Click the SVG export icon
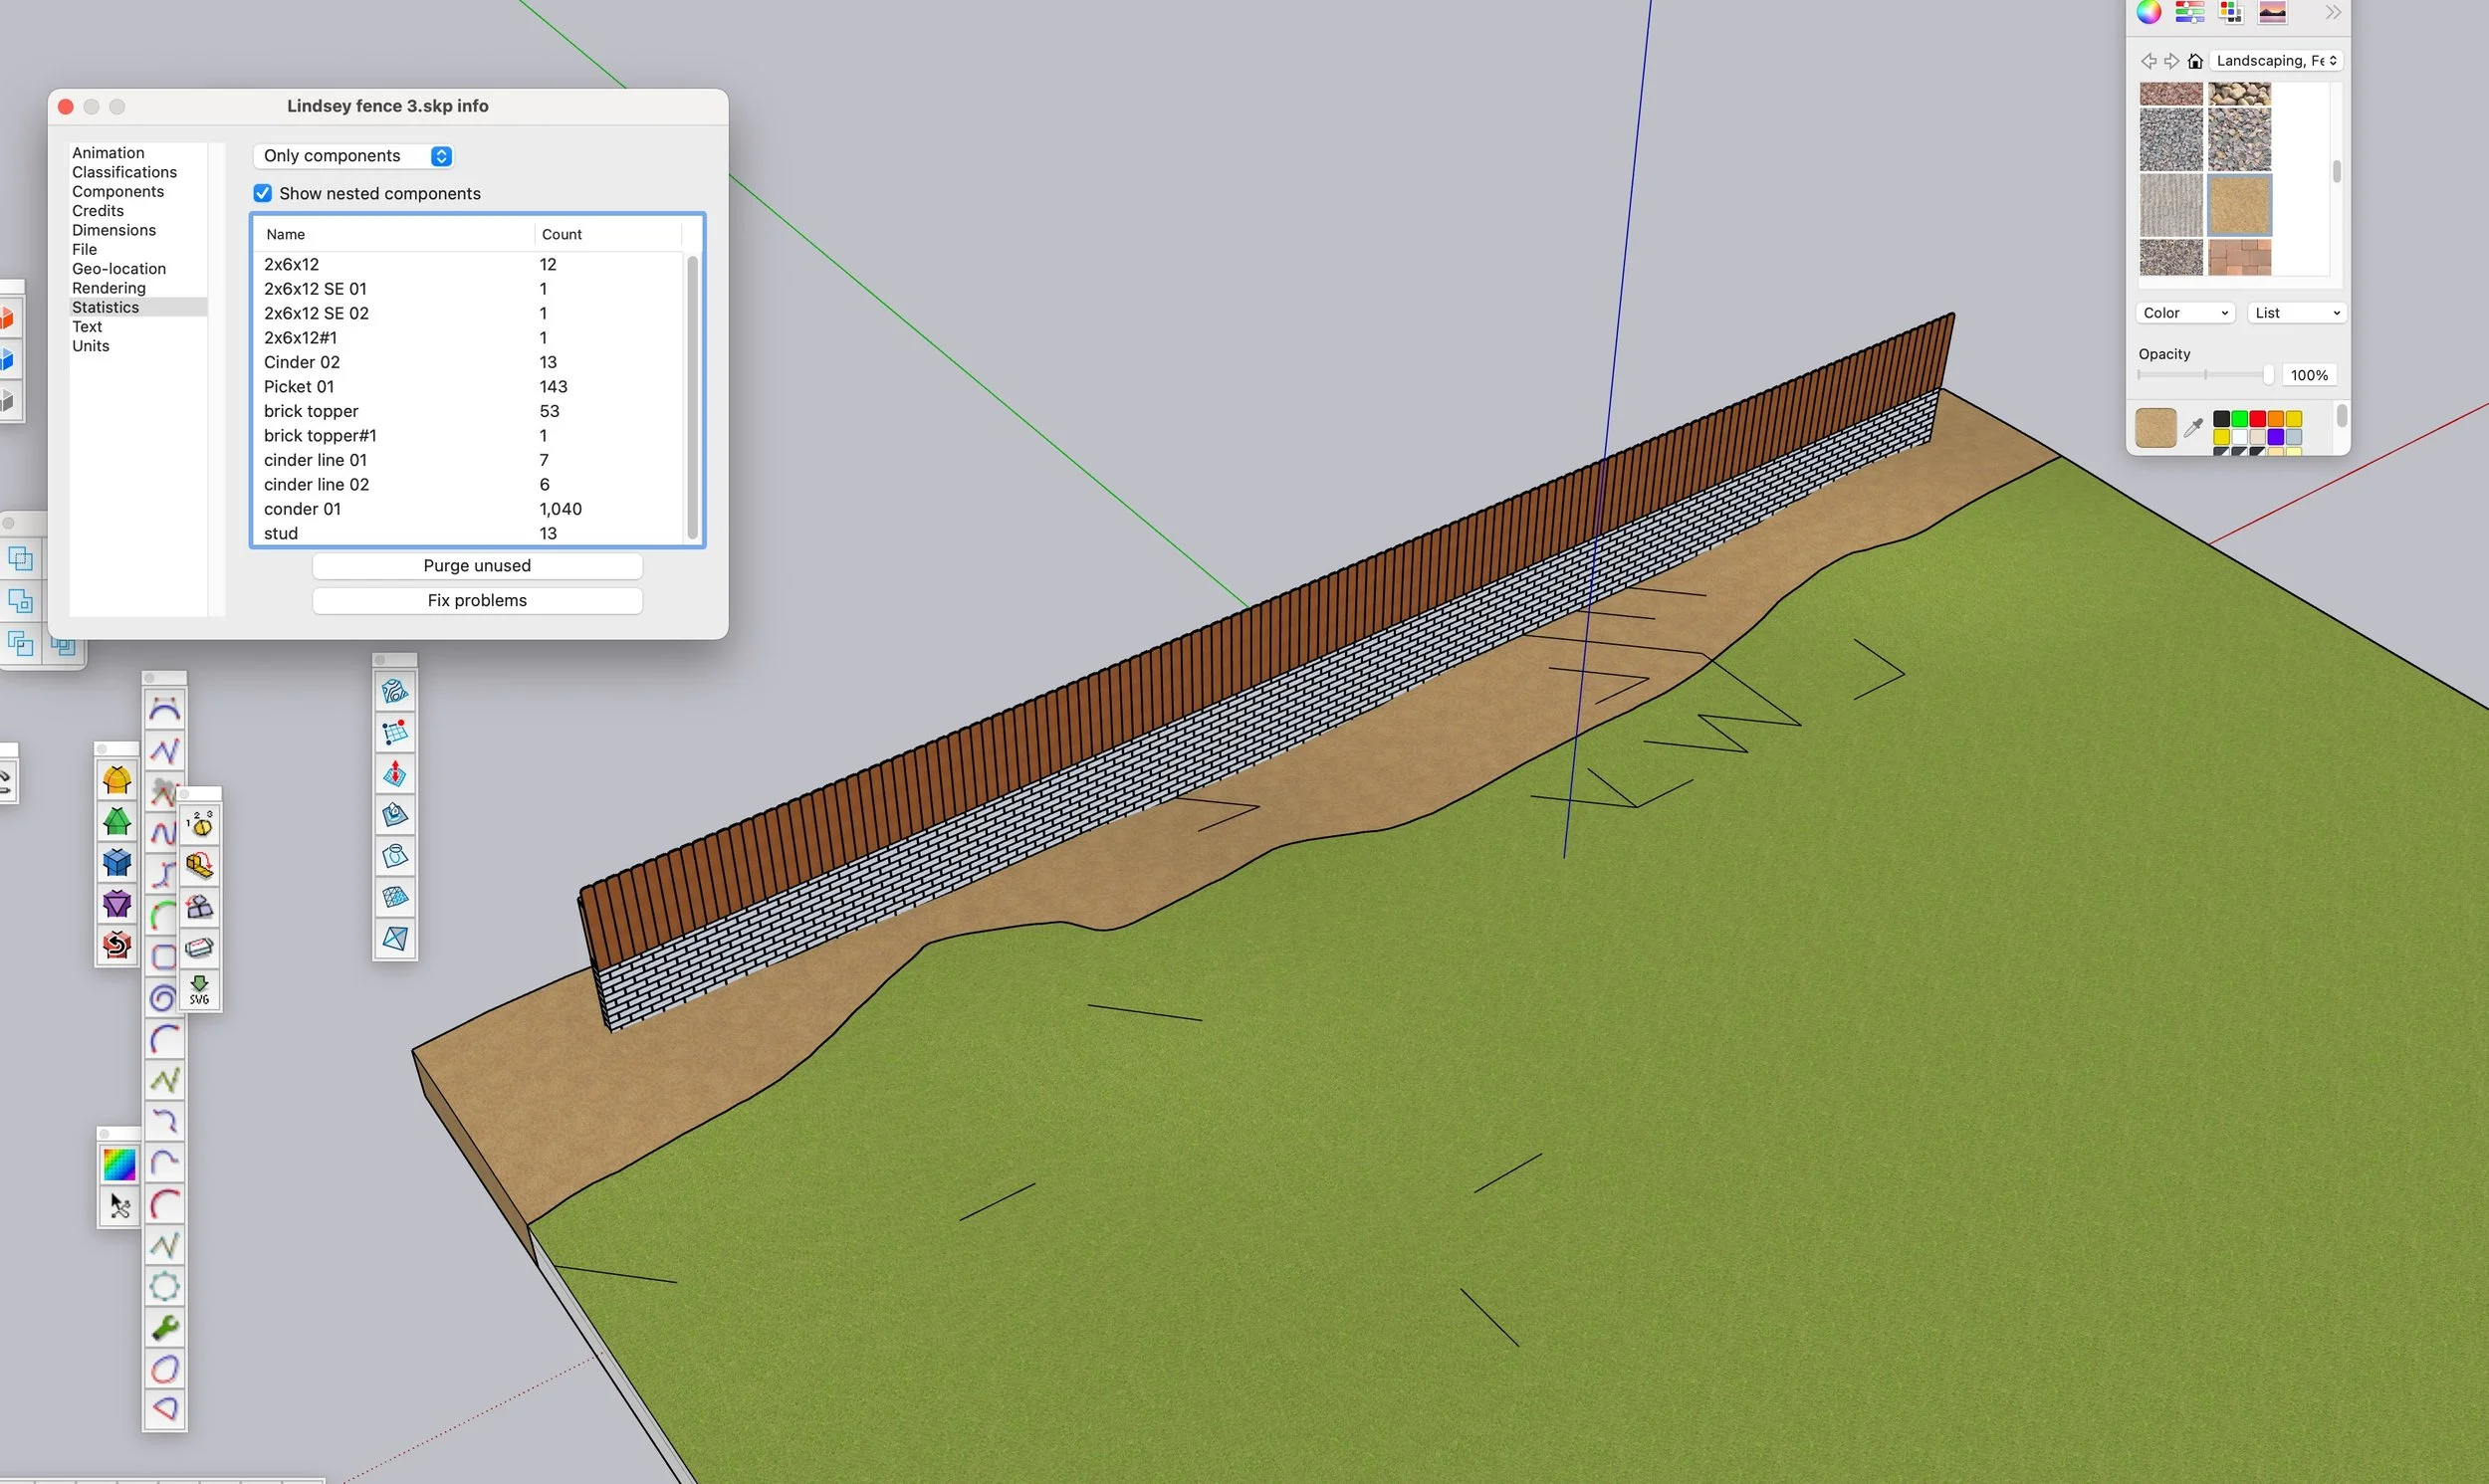Image resolution: width=2489 pixels, height=1484 pixels. (x=200, y=990)
